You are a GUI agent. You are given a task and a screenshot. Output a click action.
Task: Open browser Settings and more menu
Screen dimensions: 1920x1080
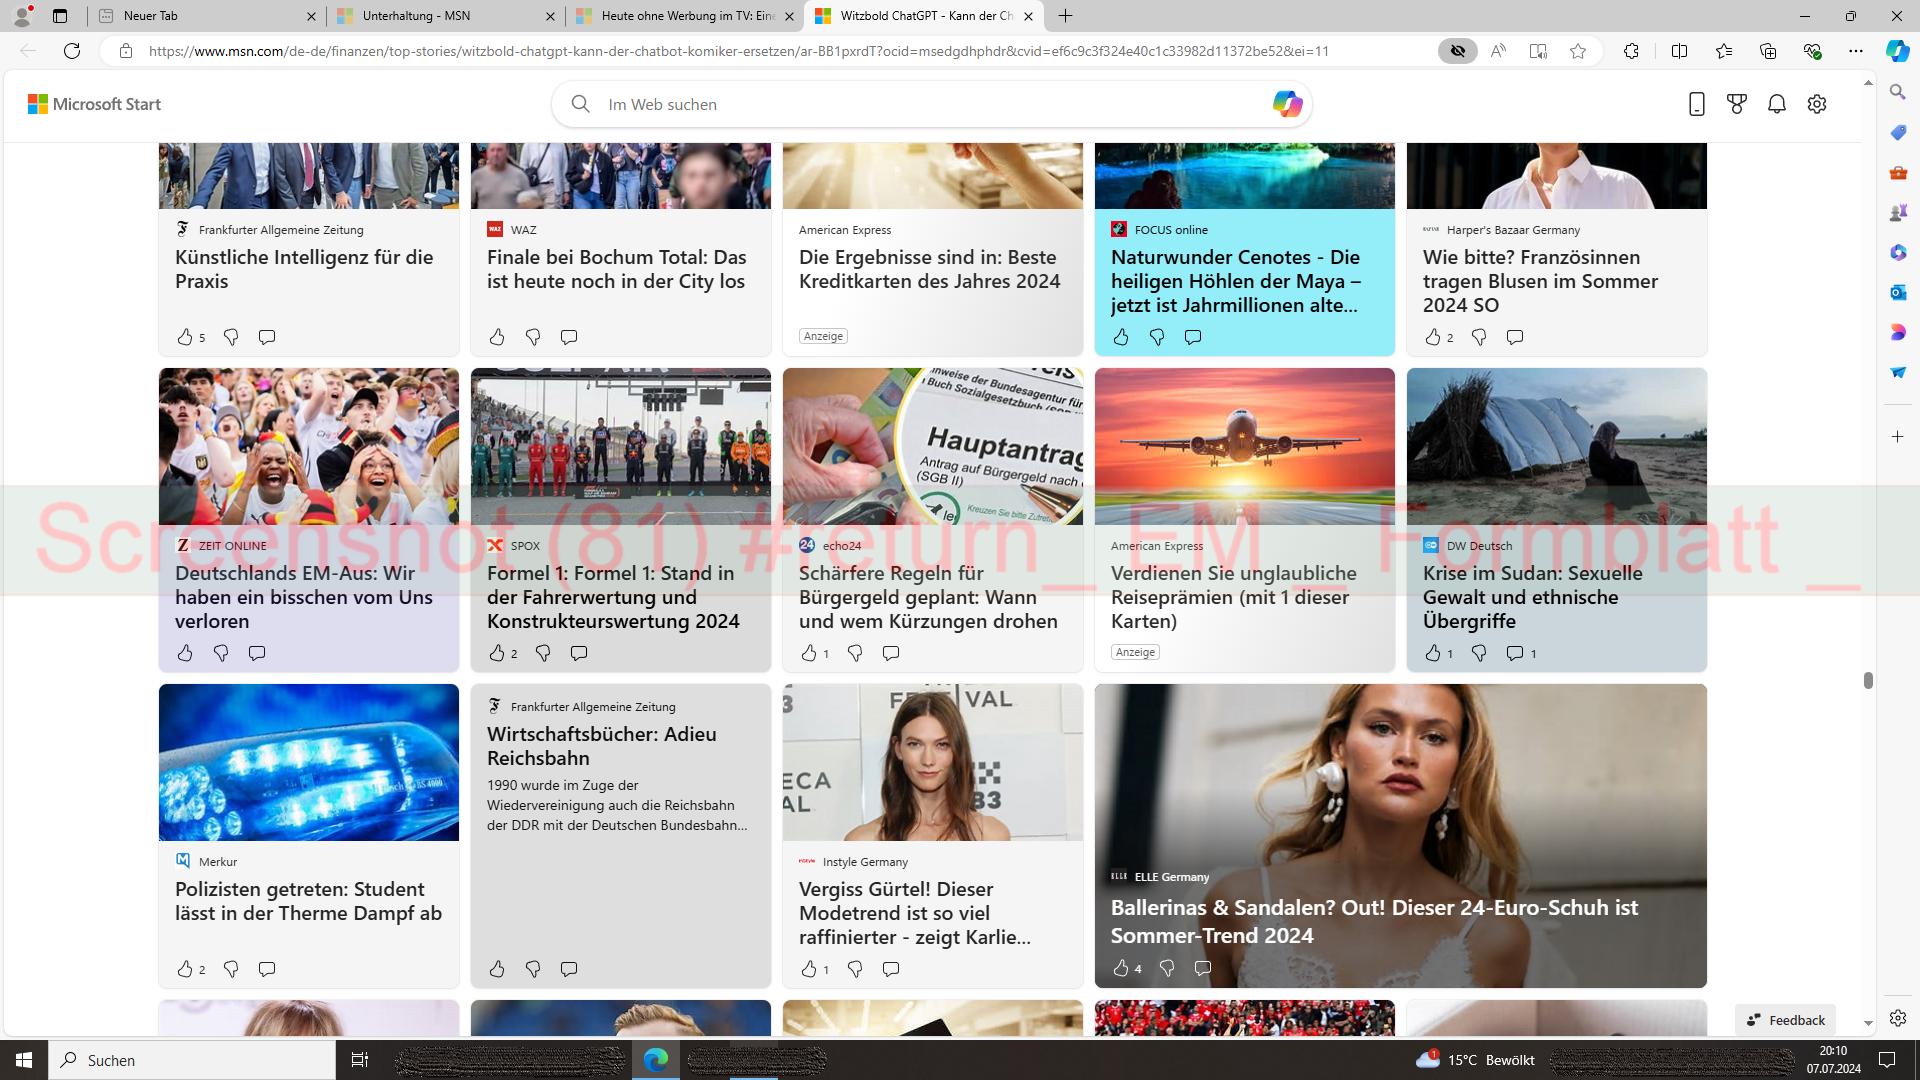point(1856,51)
